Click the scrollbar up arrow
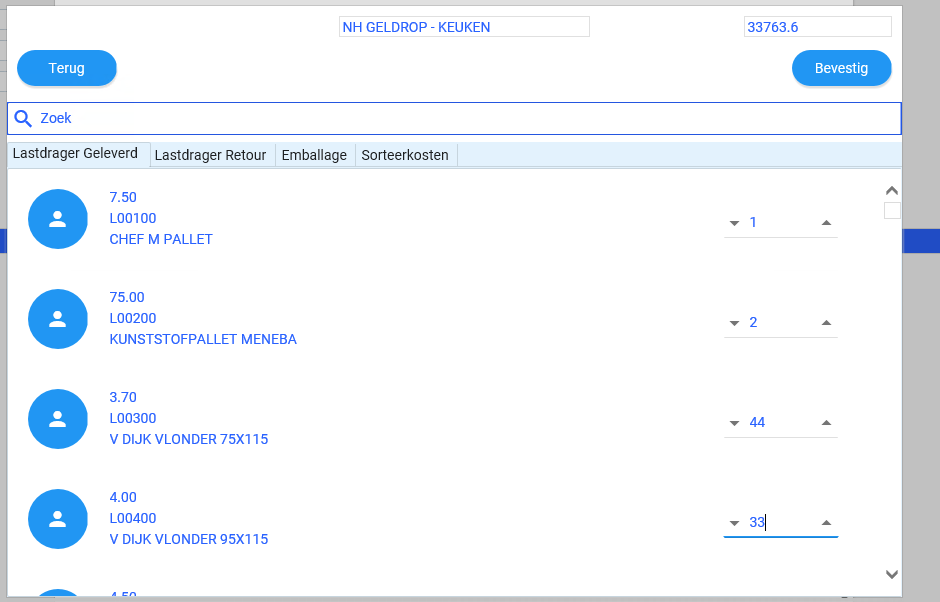The width and height of the screenshot is (940, 602). (891, 189)
